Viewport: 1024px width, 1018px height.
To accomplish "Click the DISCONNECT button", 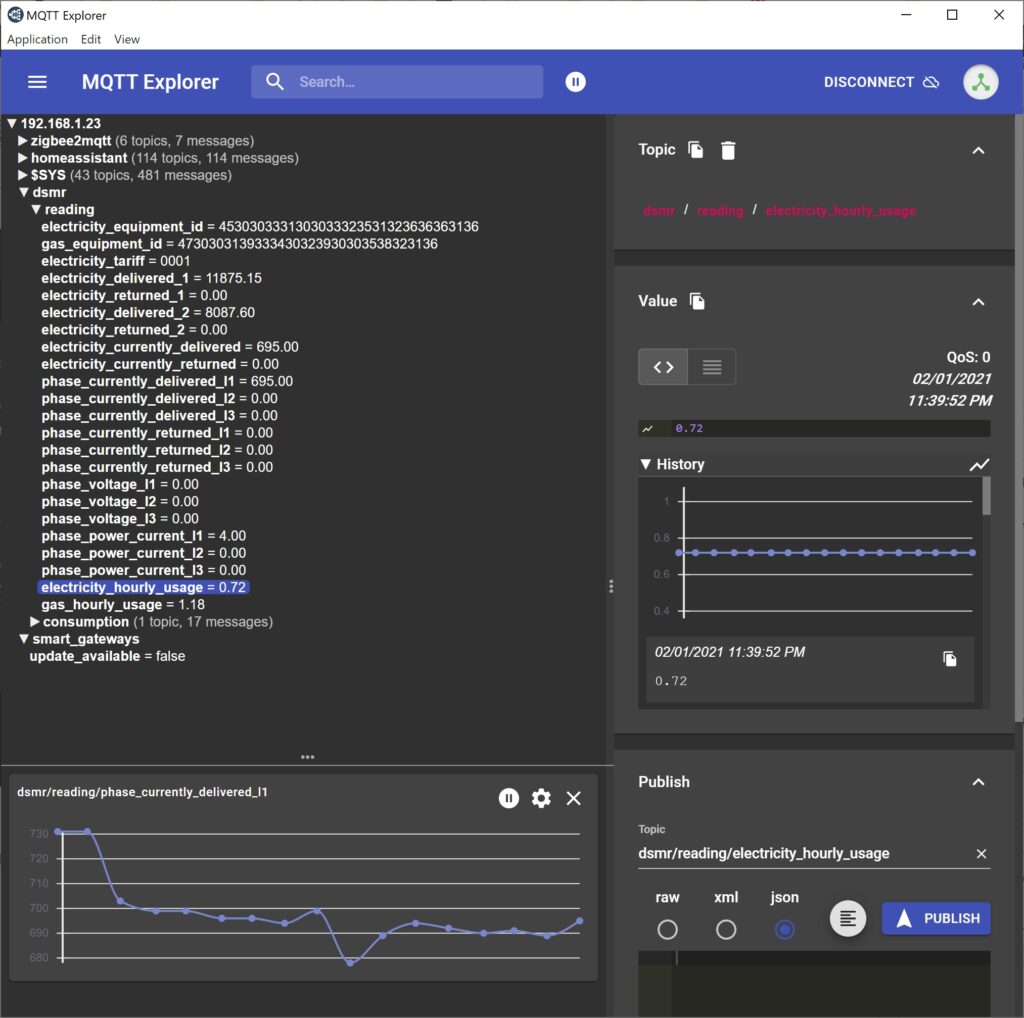I will click(881, 82).
